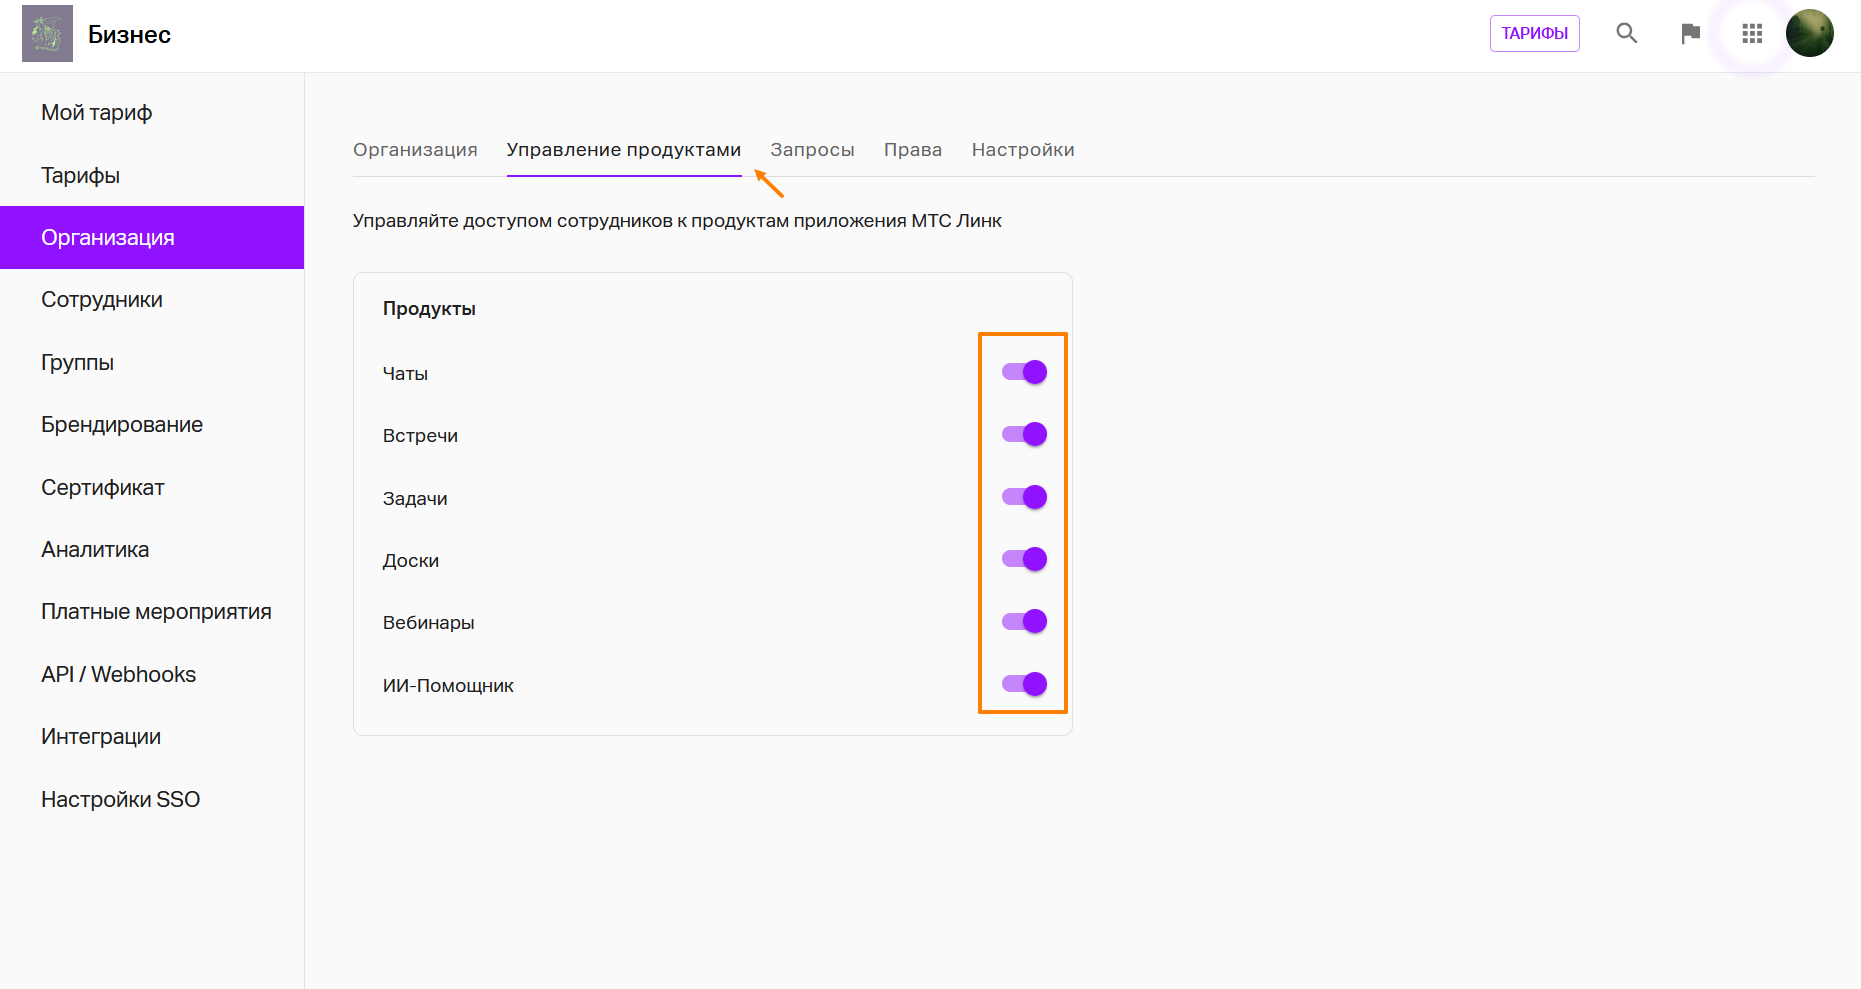The image size is (1861, 989).
Task: Go to Интеграции in the sidebar
Action: pyautogui.click(x=152, y=737)
